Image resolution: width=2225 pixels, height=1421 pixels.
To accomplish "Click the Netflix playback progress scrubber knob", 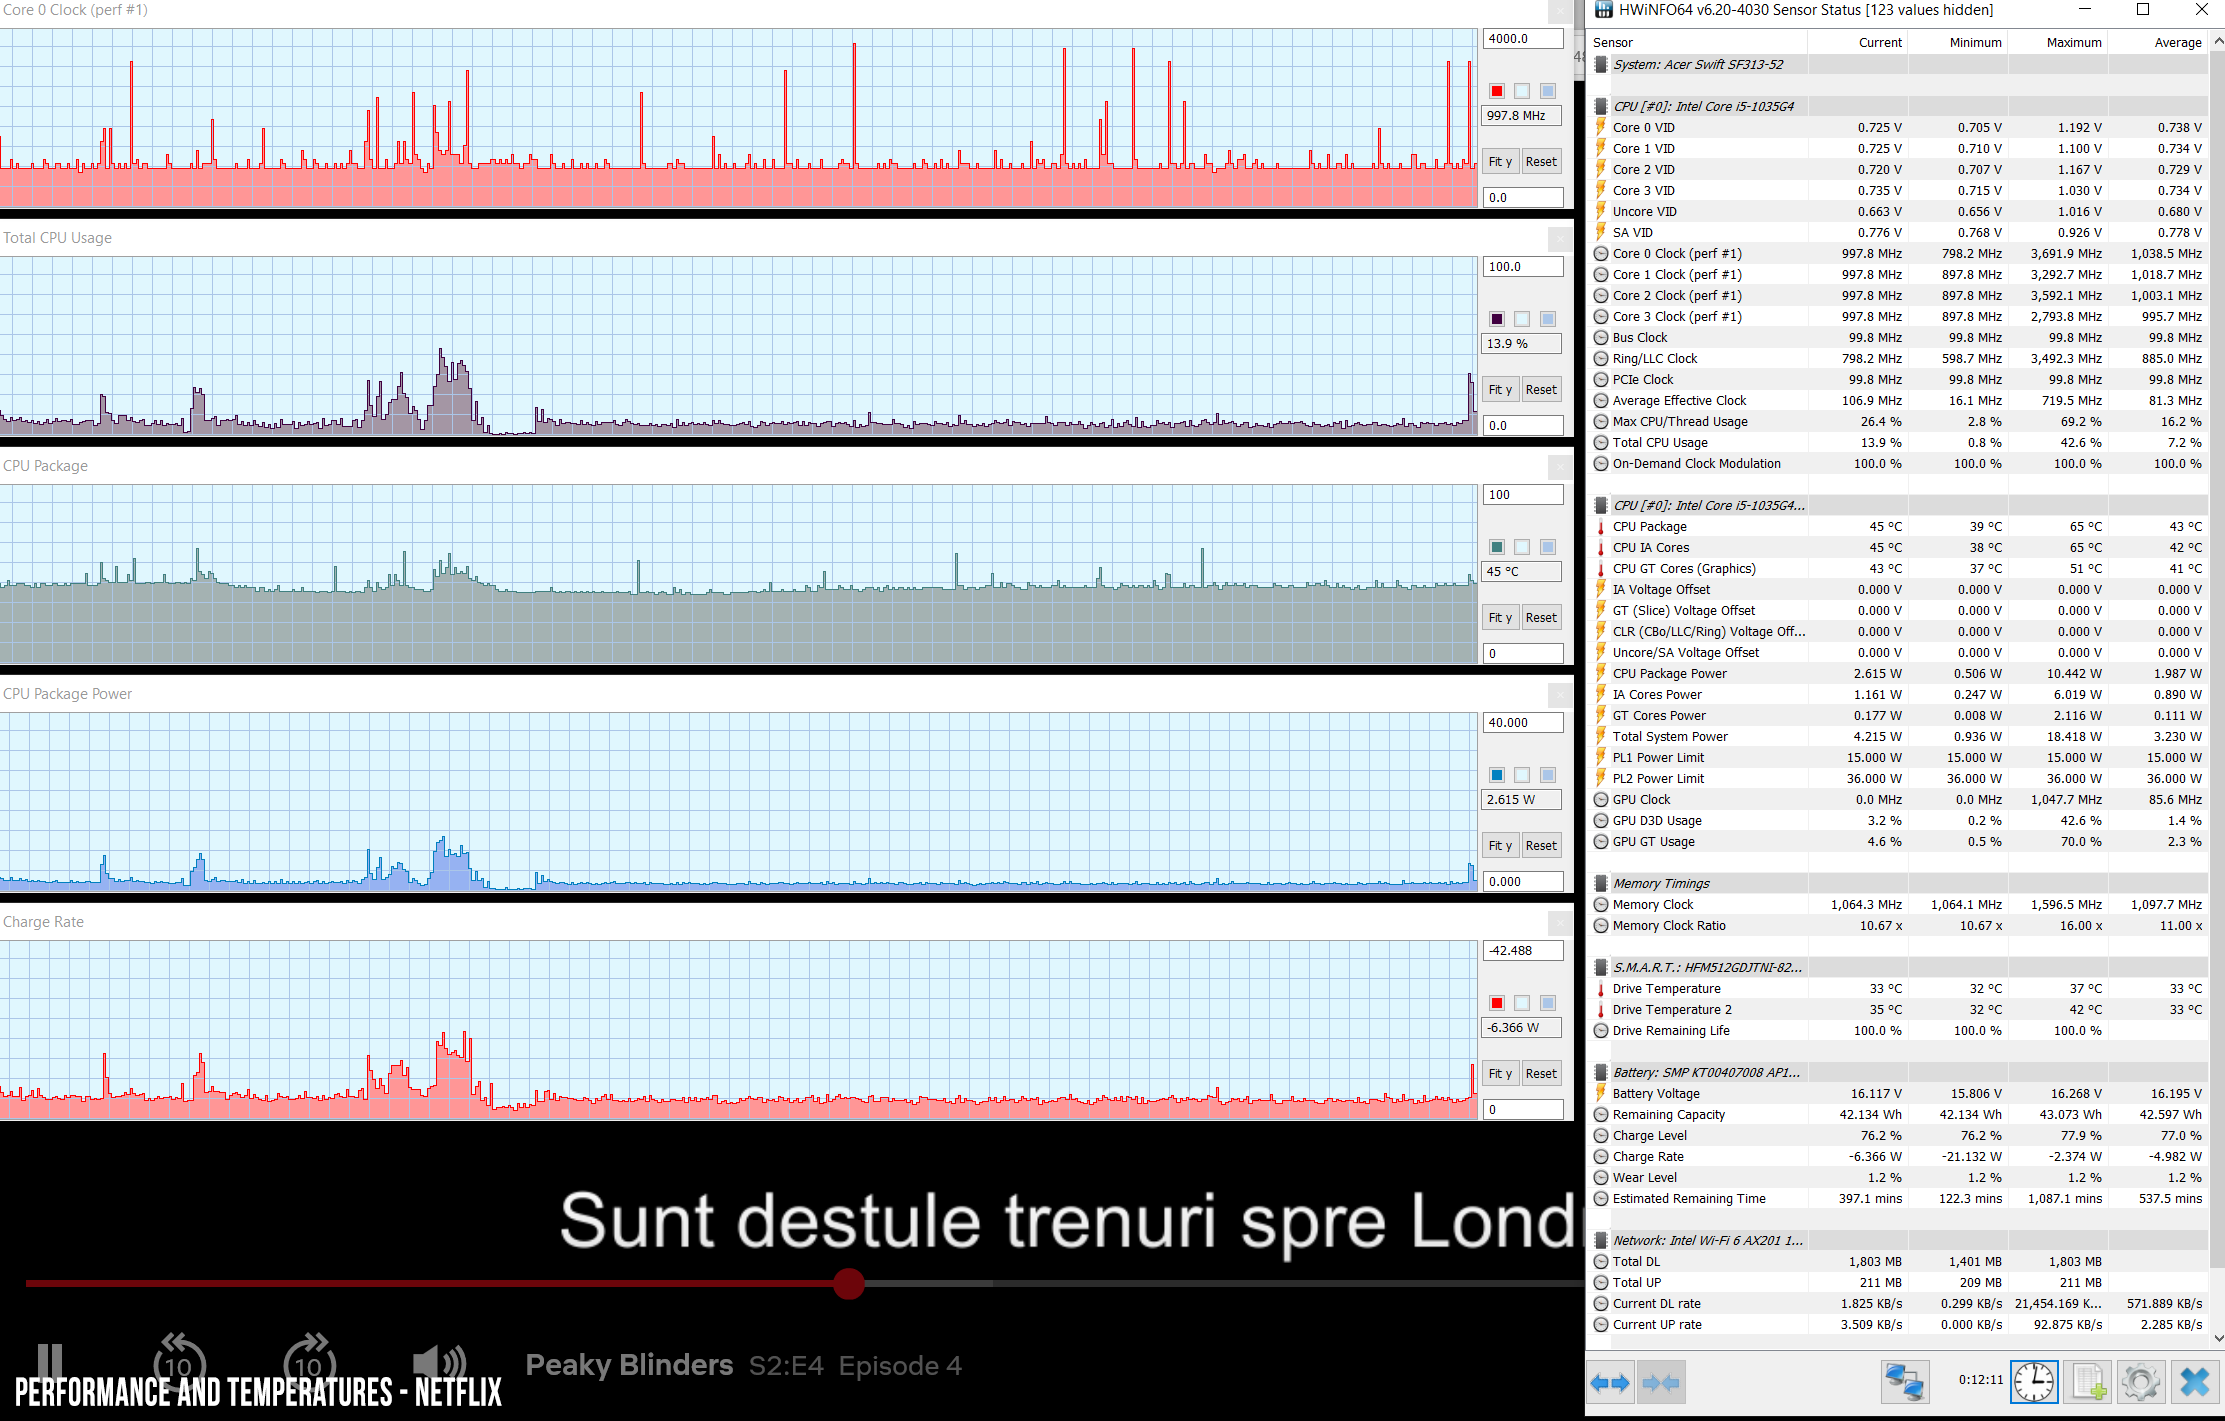I will 849,1283.
